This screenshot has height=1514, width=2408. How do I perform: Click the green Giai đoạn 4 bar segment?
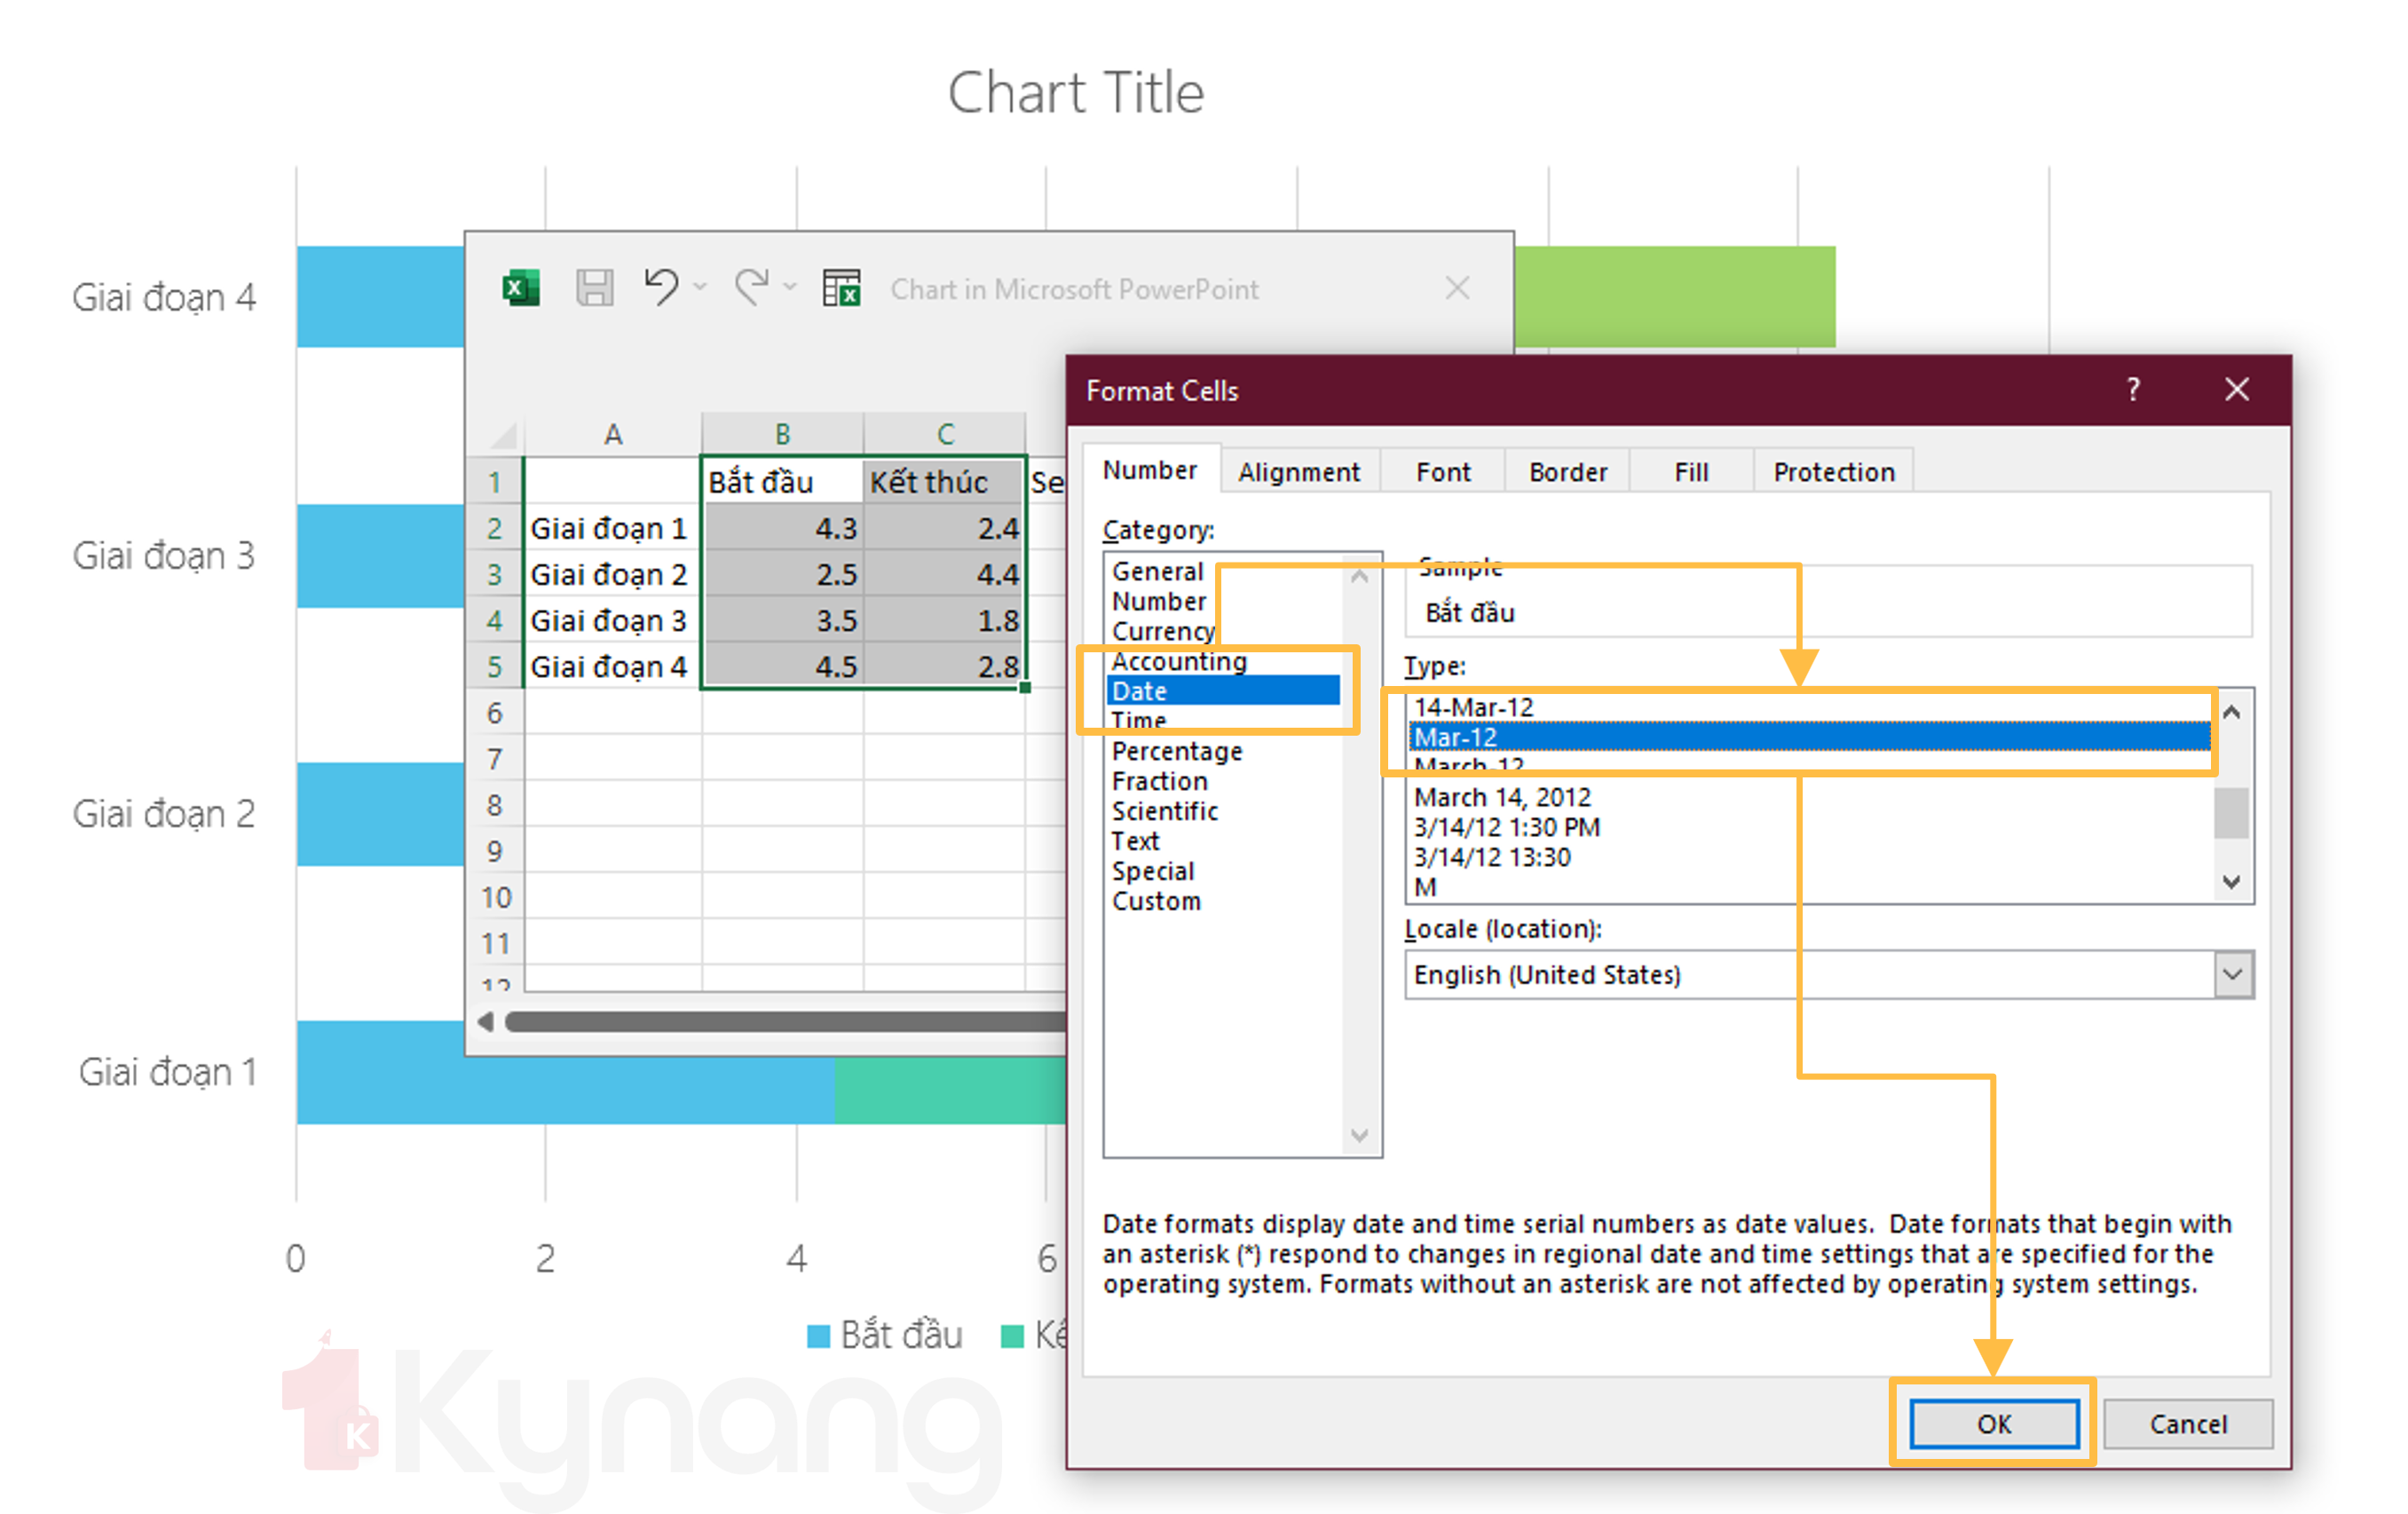click(x=1675, y=296)
